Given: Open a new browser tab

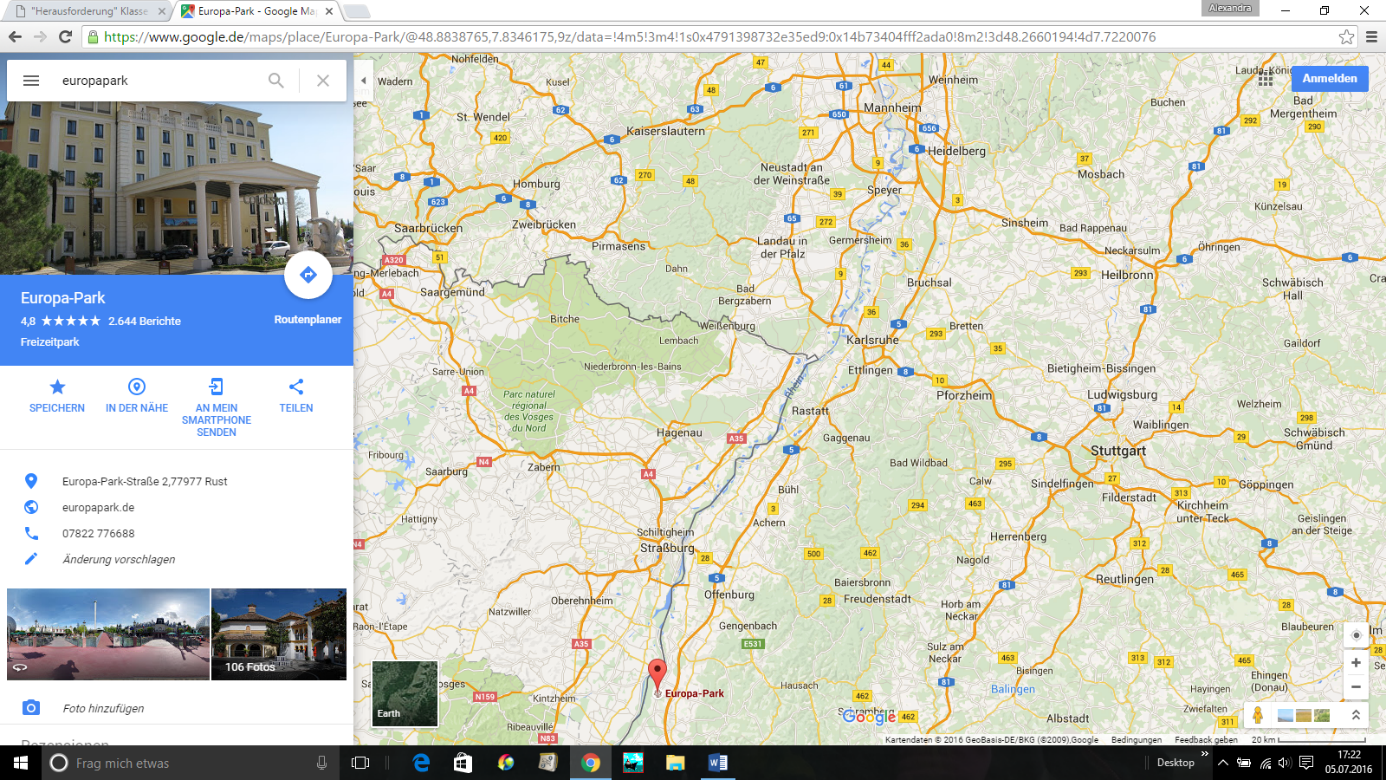Looking at the screenshot, I should click(356, 12).
